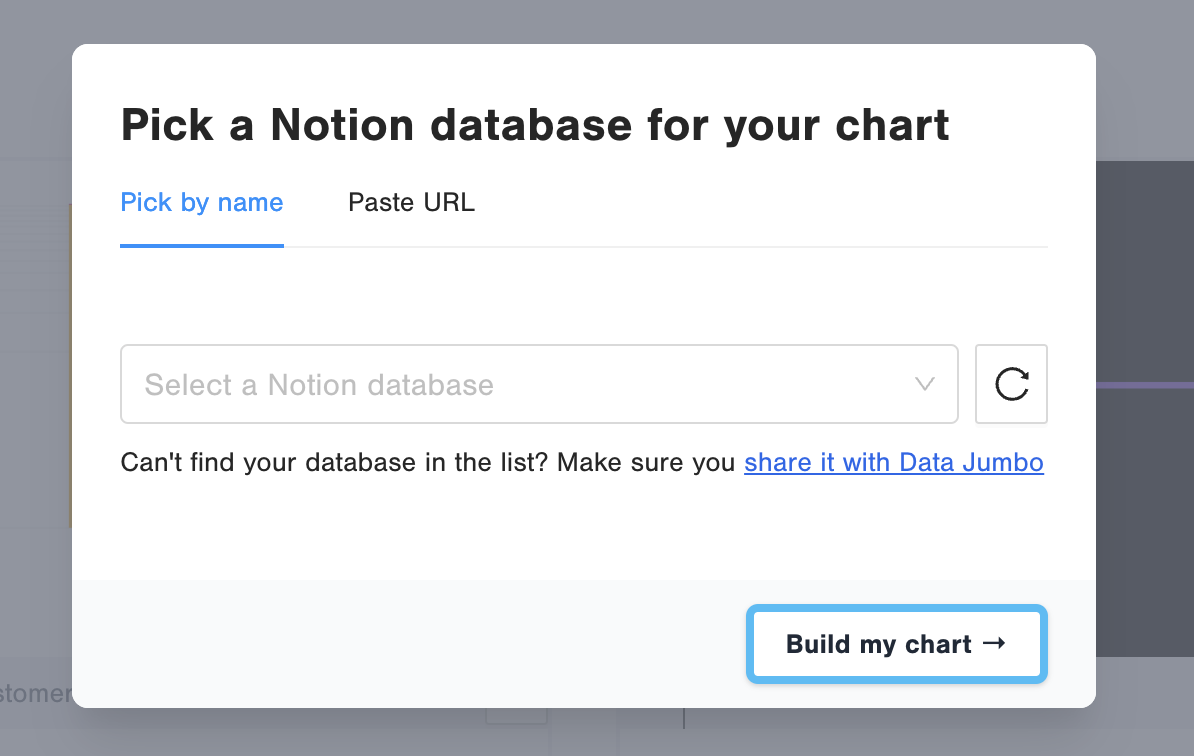Click the dropdown chevron arrow icon

925,384
